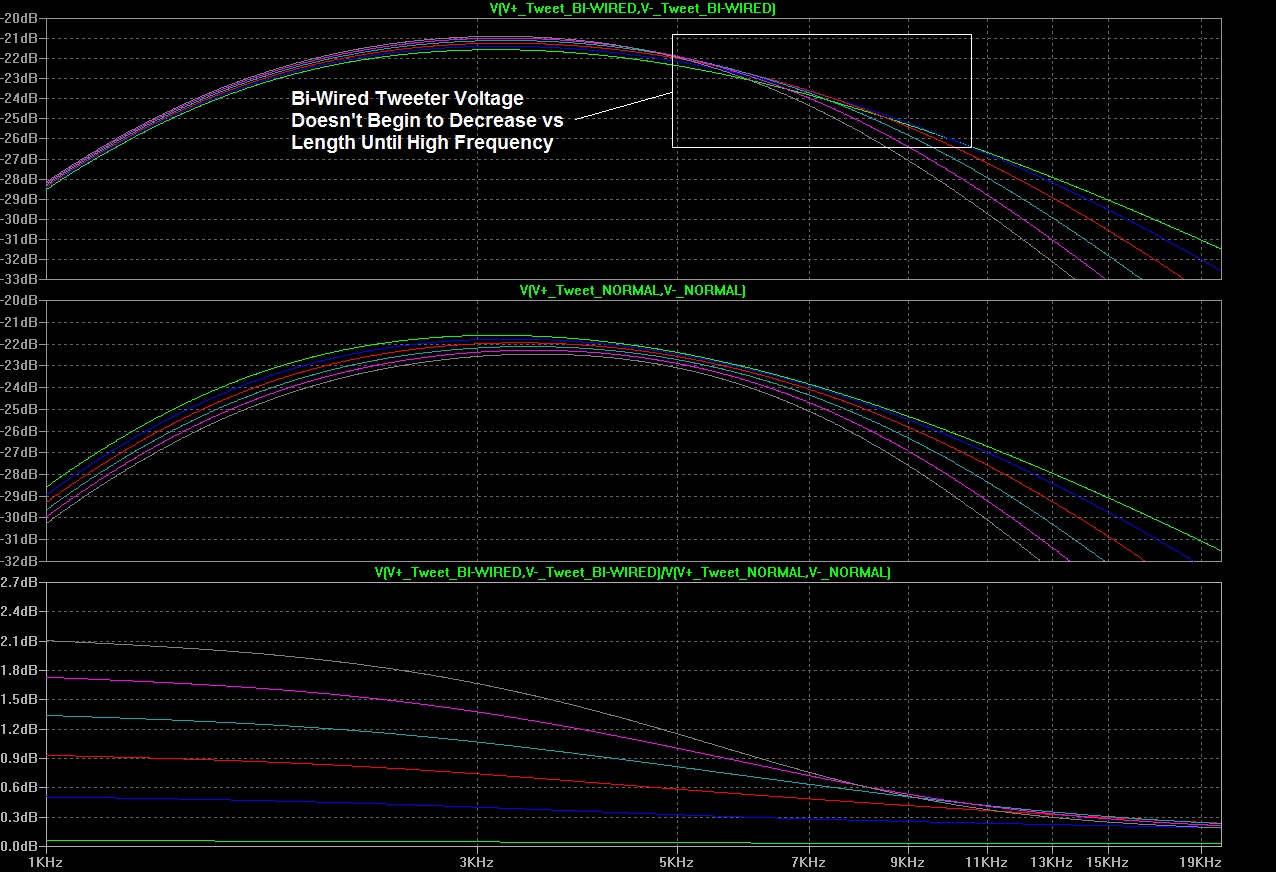Click the 0.6dB label on bottom pane axis
The height and width of the screenshot is (872, 1276).
pos(19,788)
